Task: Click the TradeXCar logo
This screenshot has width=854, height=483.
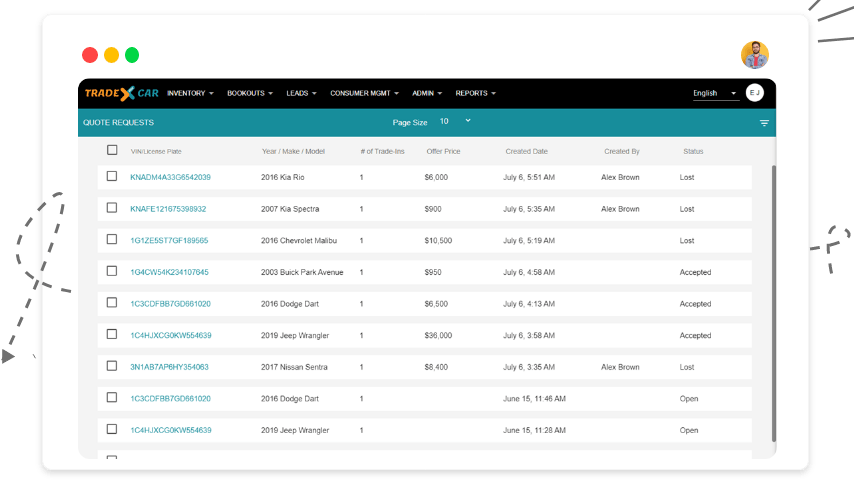Action: pyautogui.click(x=119, y=93)
